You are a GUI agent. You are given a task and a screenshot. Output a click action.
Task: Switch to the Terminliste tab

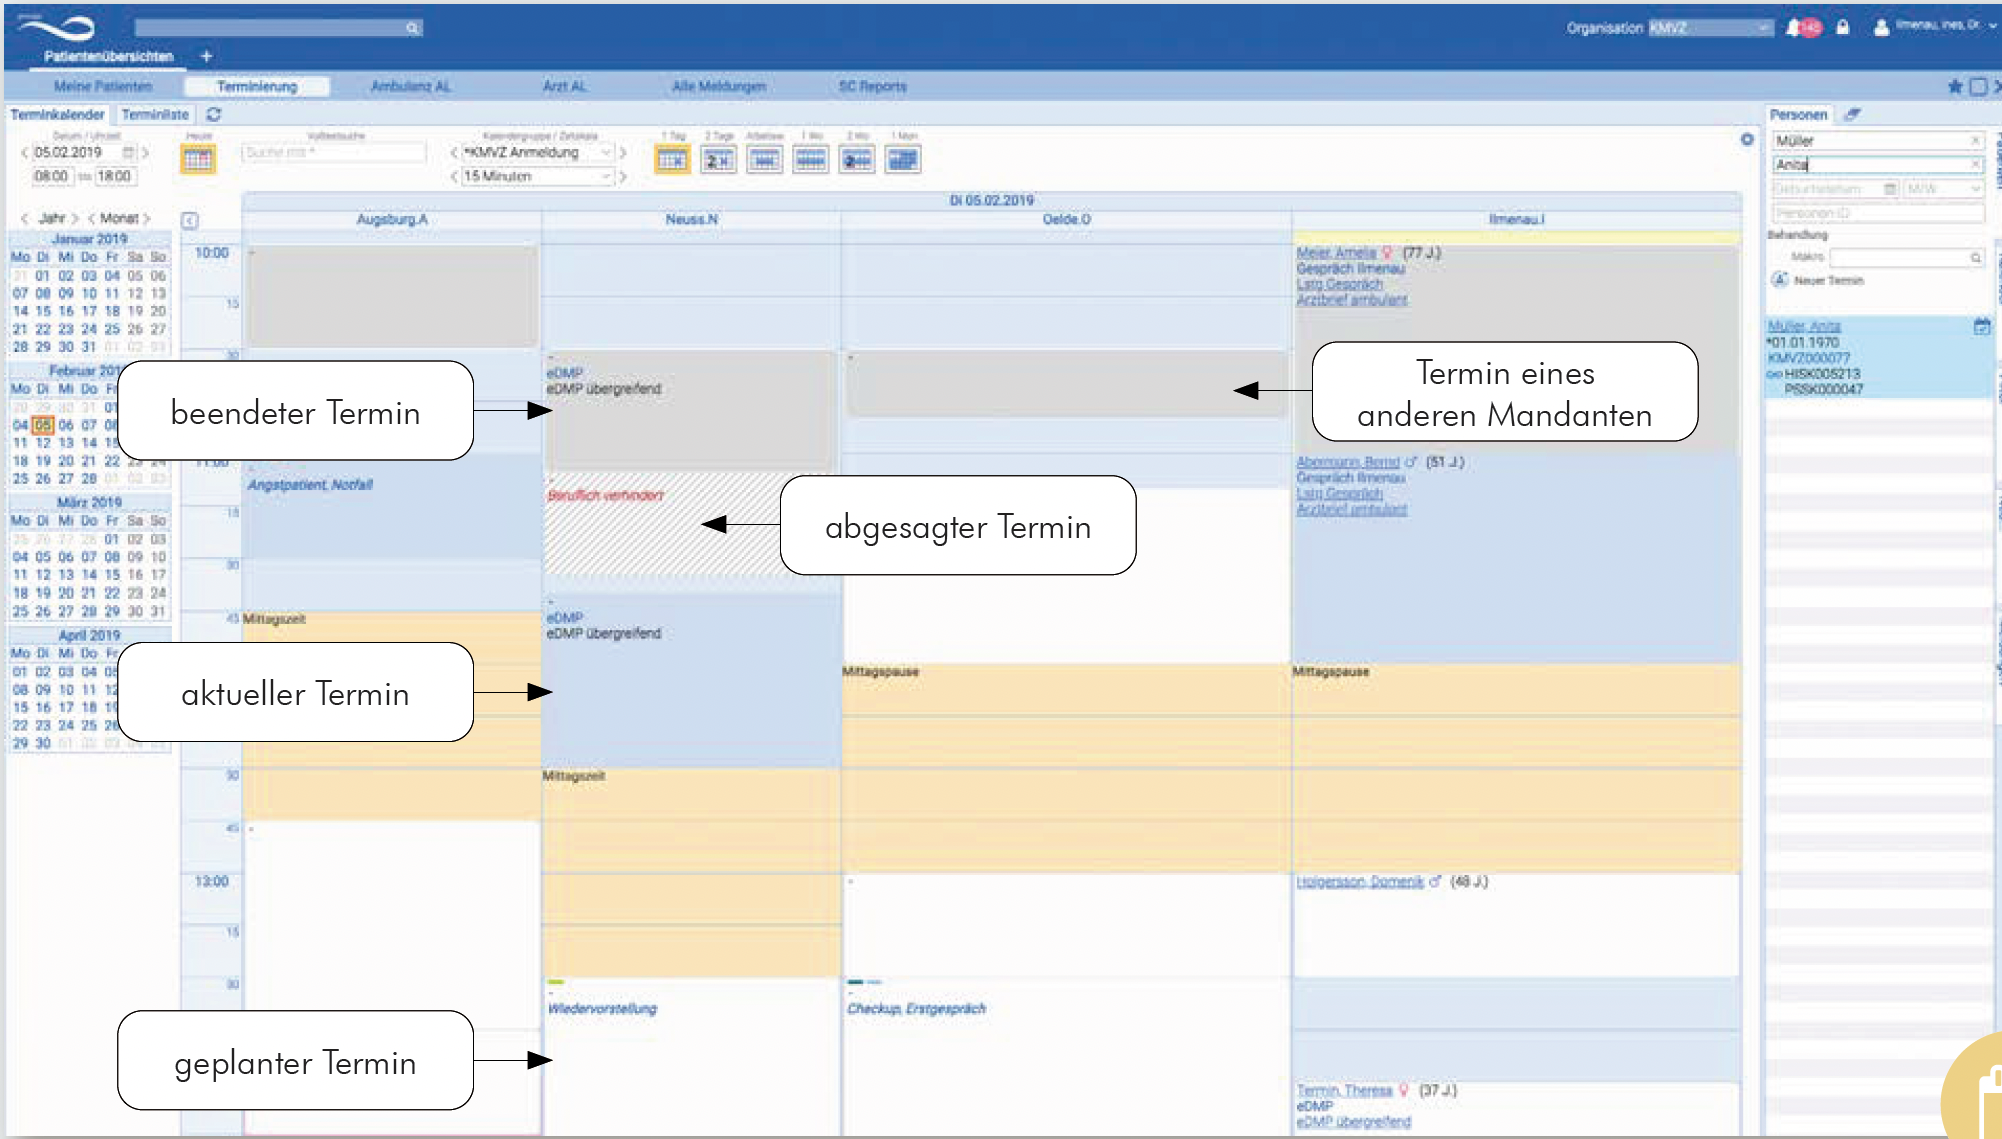[x=155, y=115]
